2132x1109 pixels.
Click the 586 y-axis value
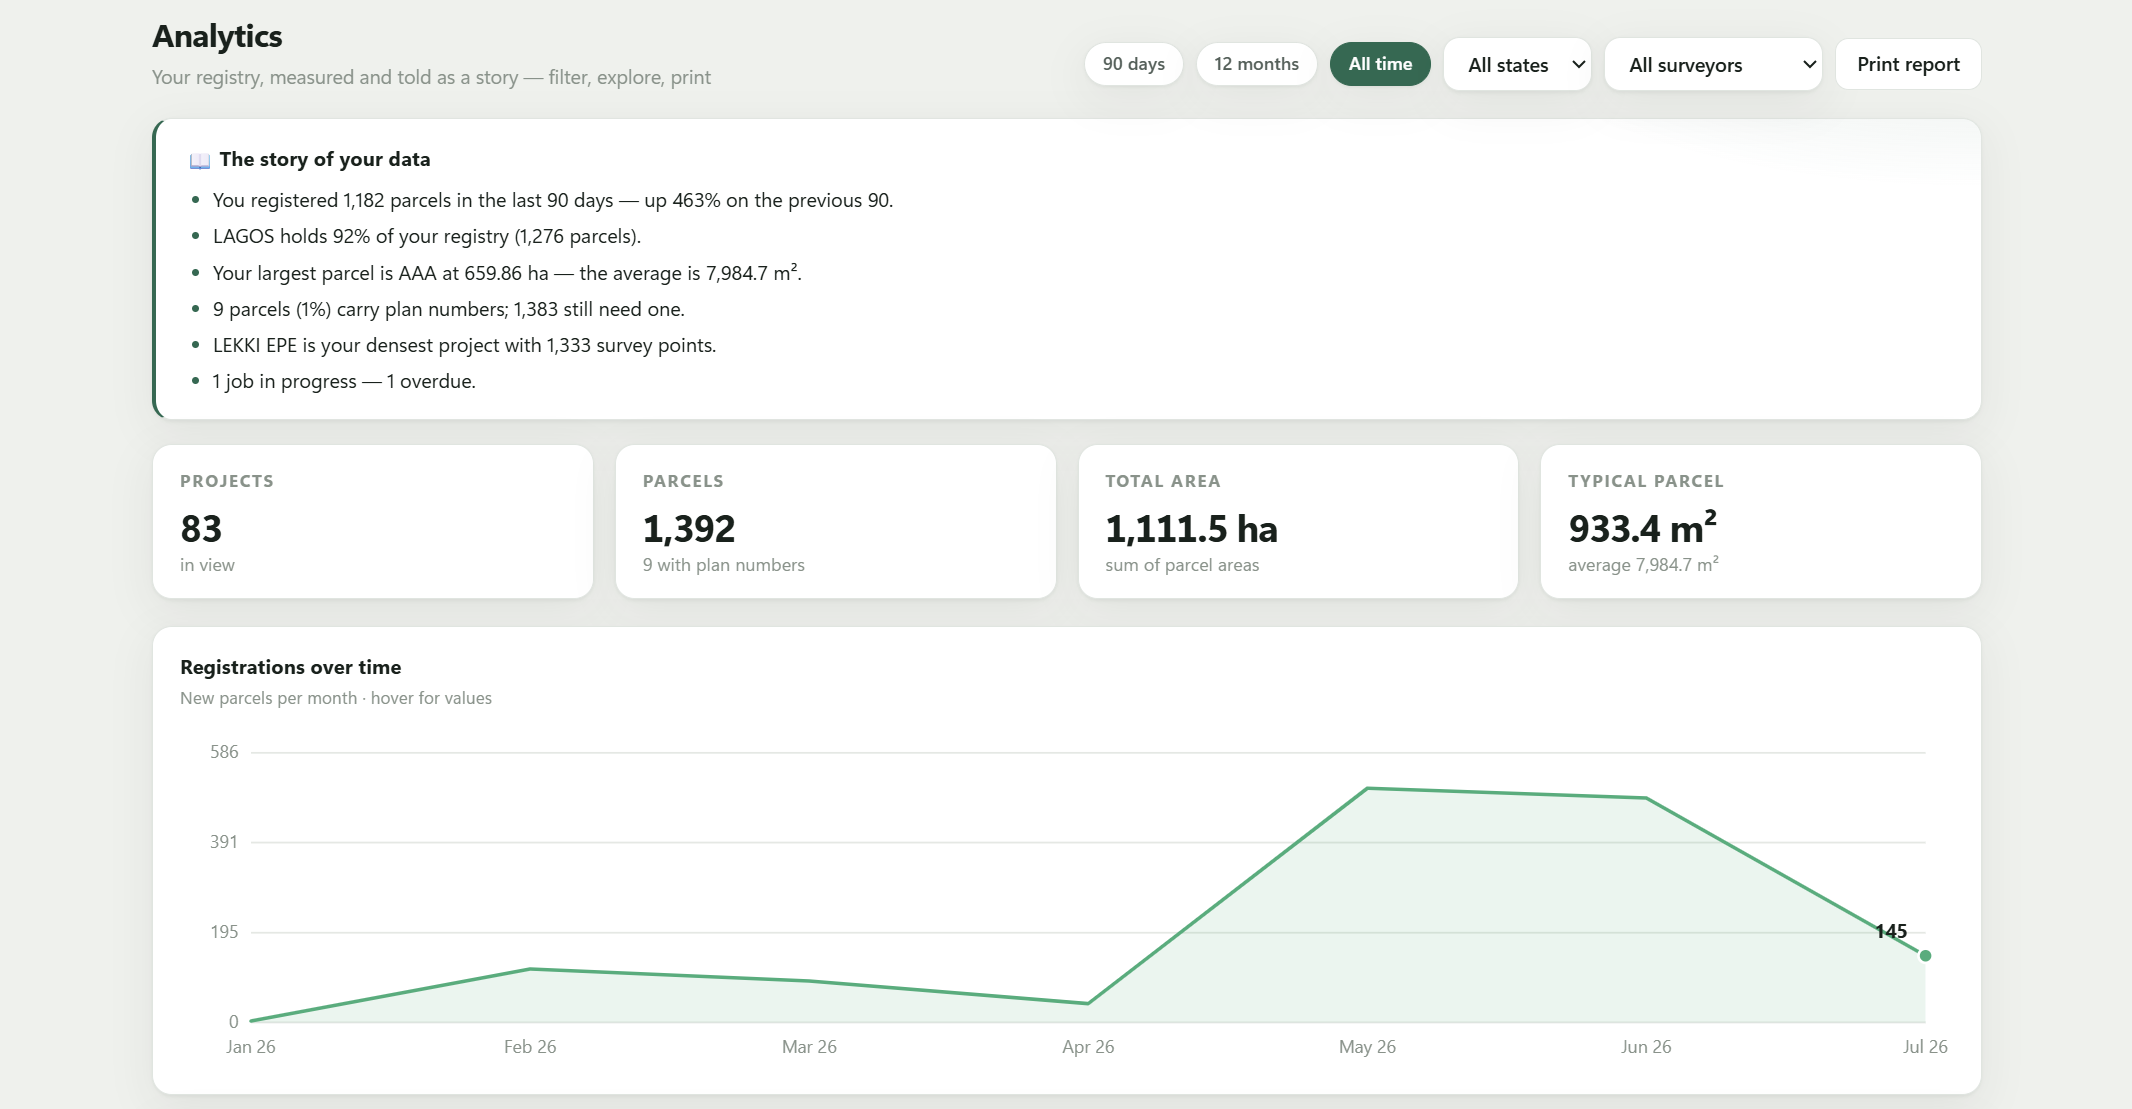(x=224, y=752)
